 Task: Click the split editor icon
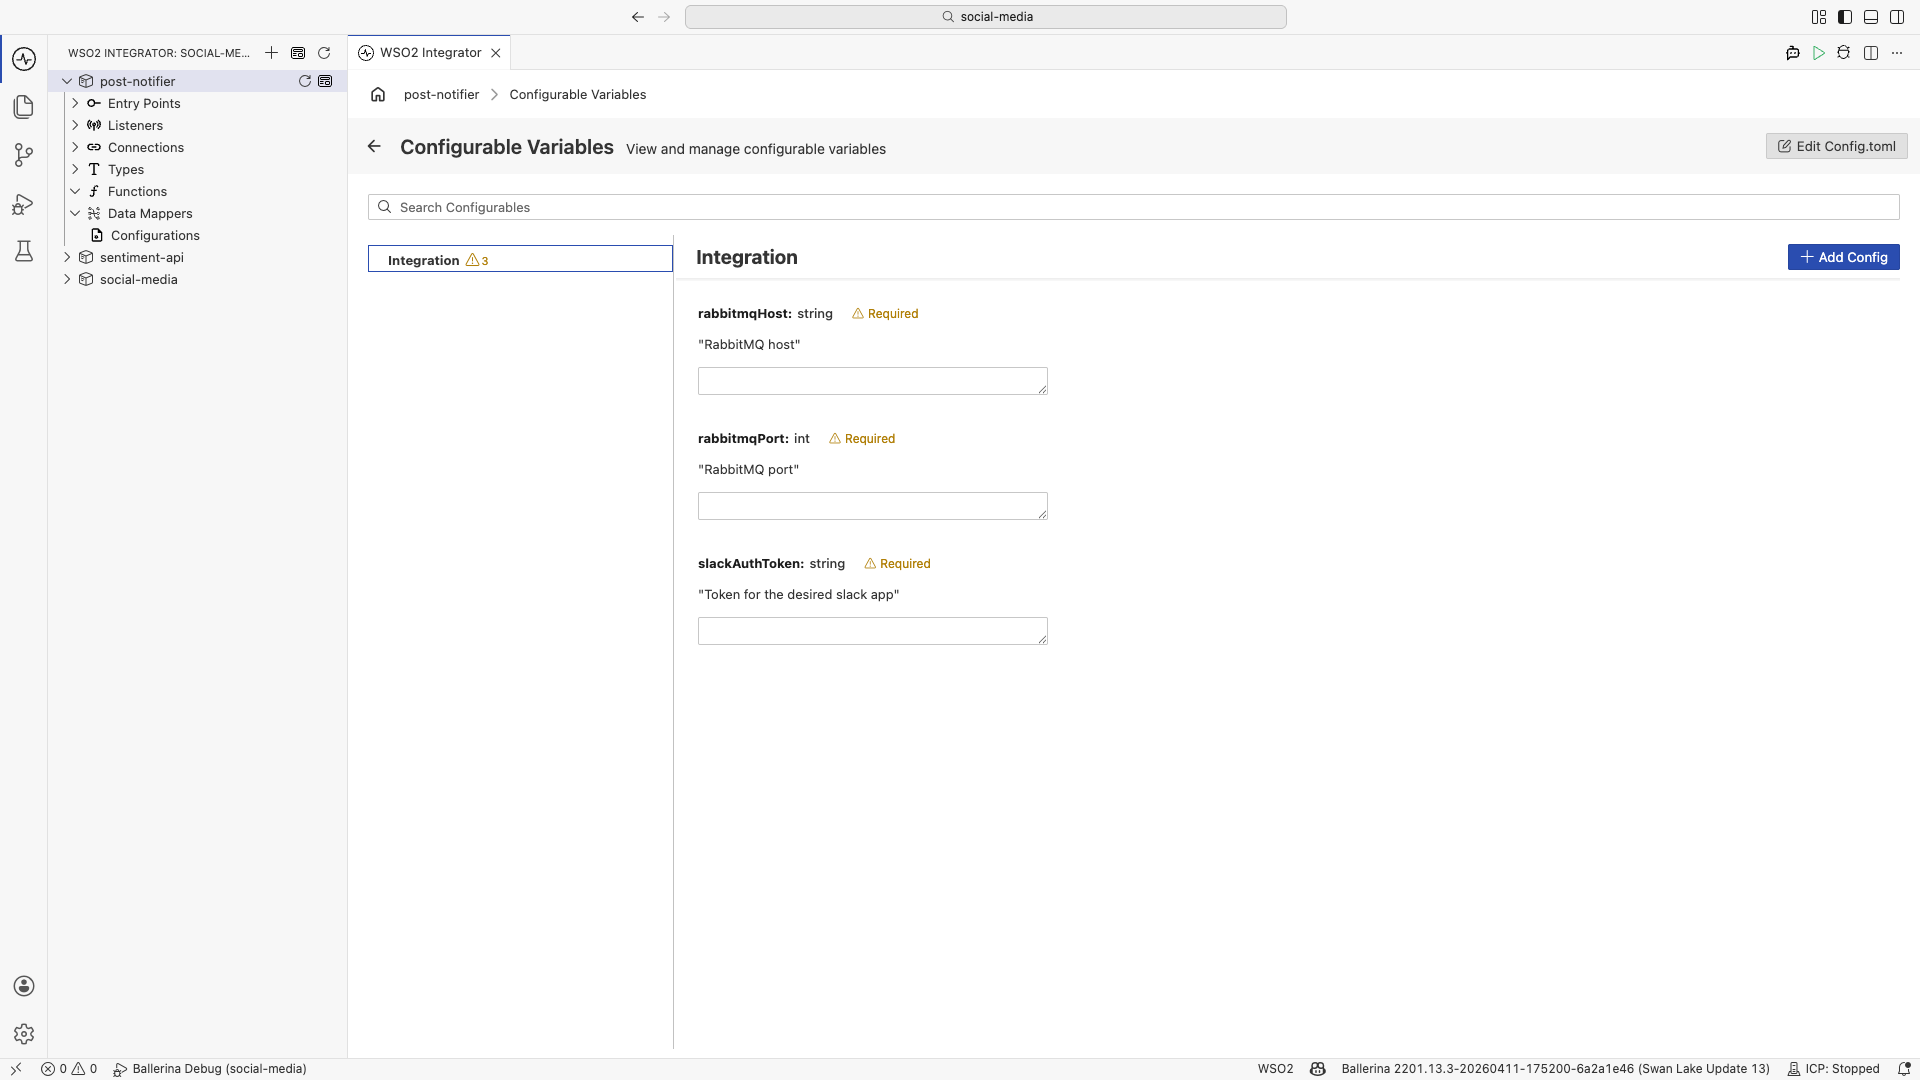click(x=1871, y=53)
